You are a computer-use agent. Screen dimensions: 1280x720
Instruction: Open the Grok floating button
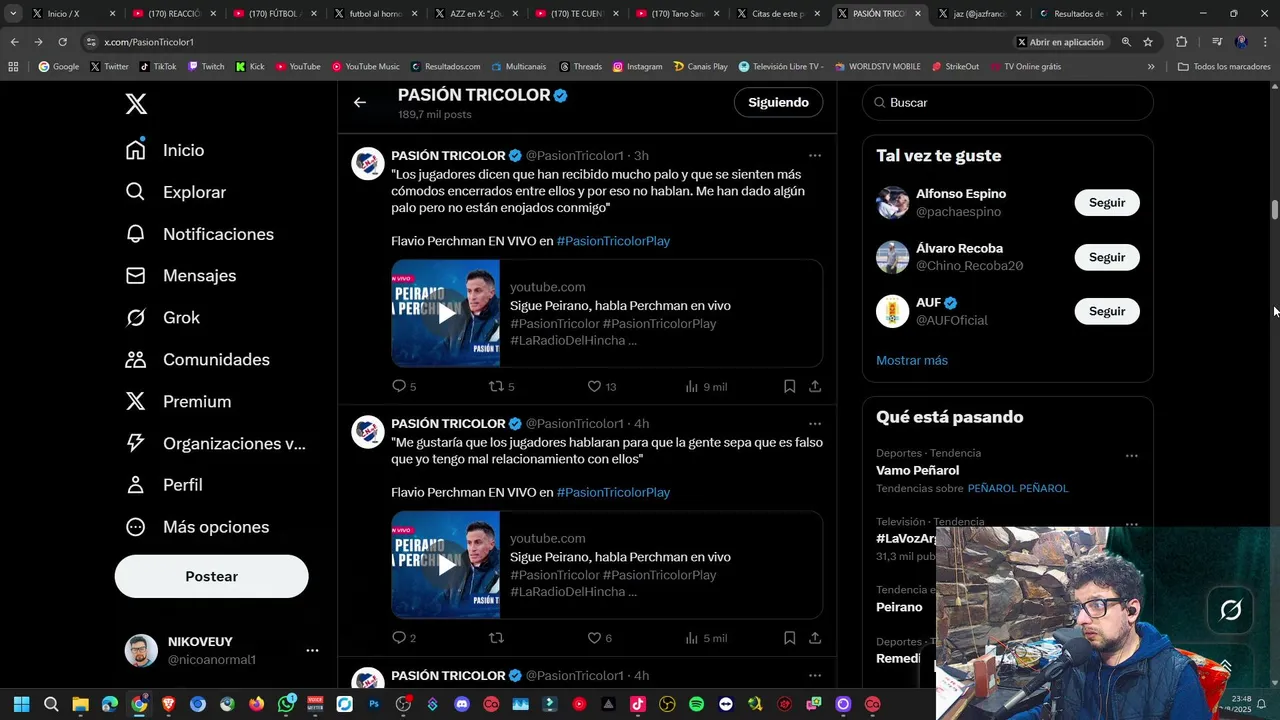tap(1231, 609)
